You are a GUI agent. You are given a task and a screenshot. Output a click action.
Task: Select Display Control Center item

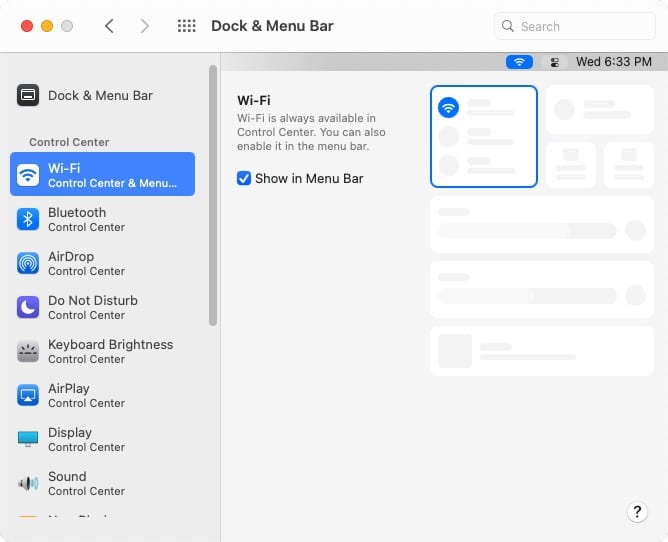click(102, 439)
